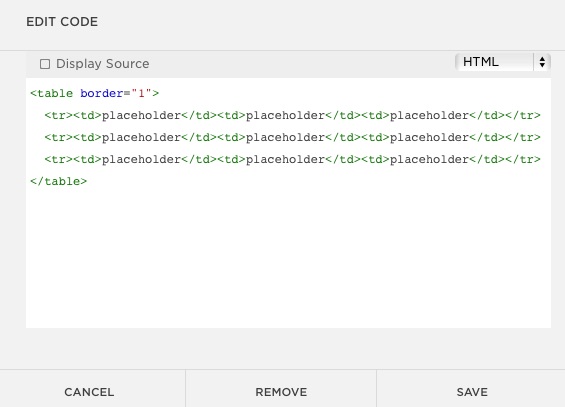Click the EDIT CODE heading
Screen dimensions: 565x407
62,22
